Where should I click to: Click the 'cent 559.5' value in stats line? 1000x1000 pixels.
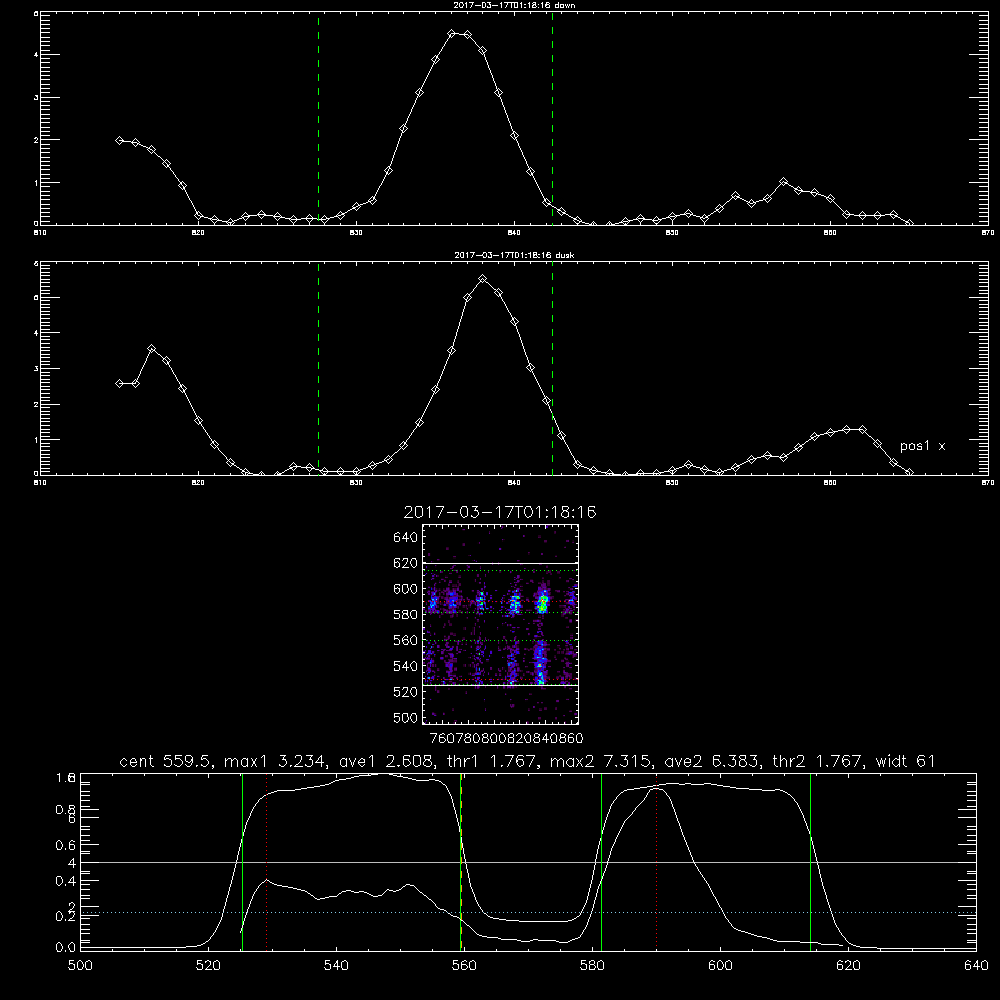click(x=165, y=761)
